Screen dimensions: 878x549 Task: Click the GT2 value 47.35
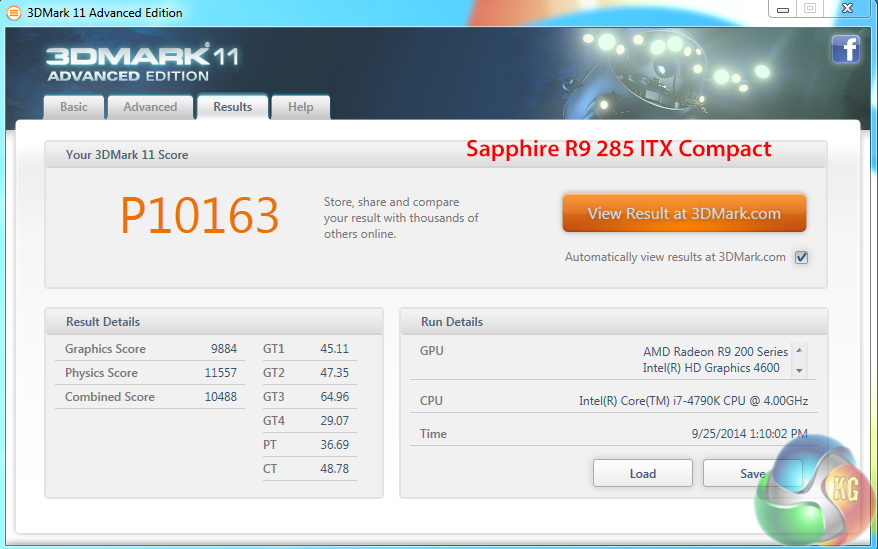pos(334,373)
